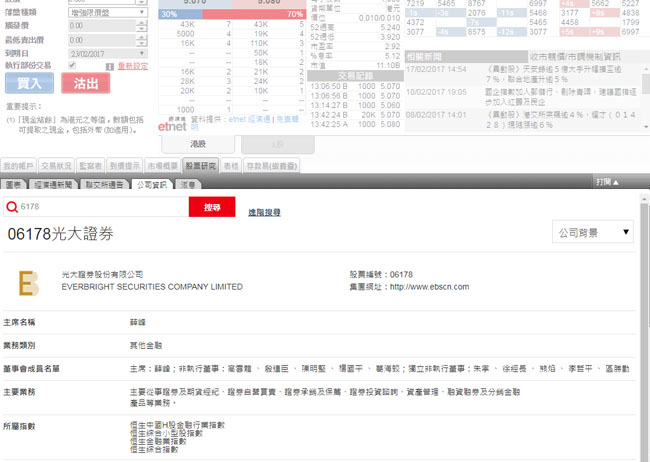Click the blue 30% bid portion of the ratio bar

(x=180, y=14)
